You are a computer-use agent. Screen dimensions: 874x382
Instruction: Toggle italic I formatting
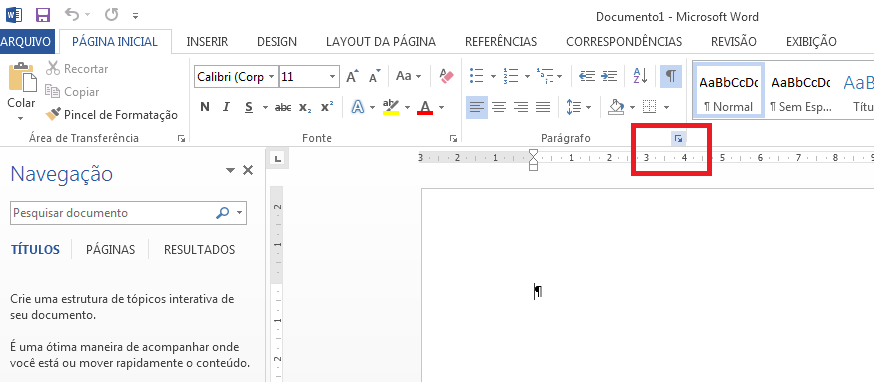(226, 107)
